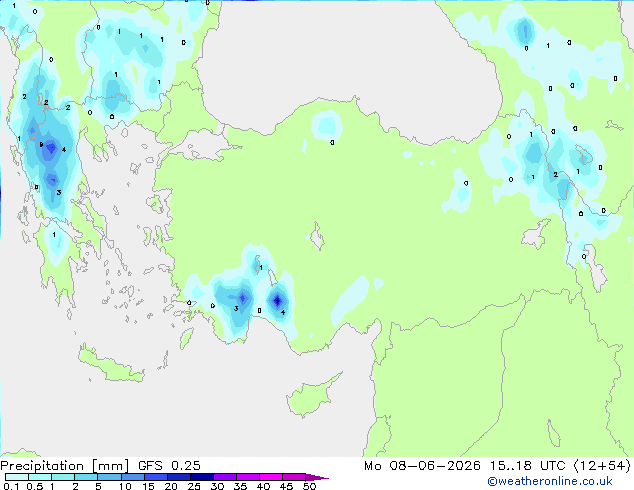This screenshot has width=634, height=490.
Task: Click the 0.1–0.5 mm legend color box
Action: click(17, 477)
